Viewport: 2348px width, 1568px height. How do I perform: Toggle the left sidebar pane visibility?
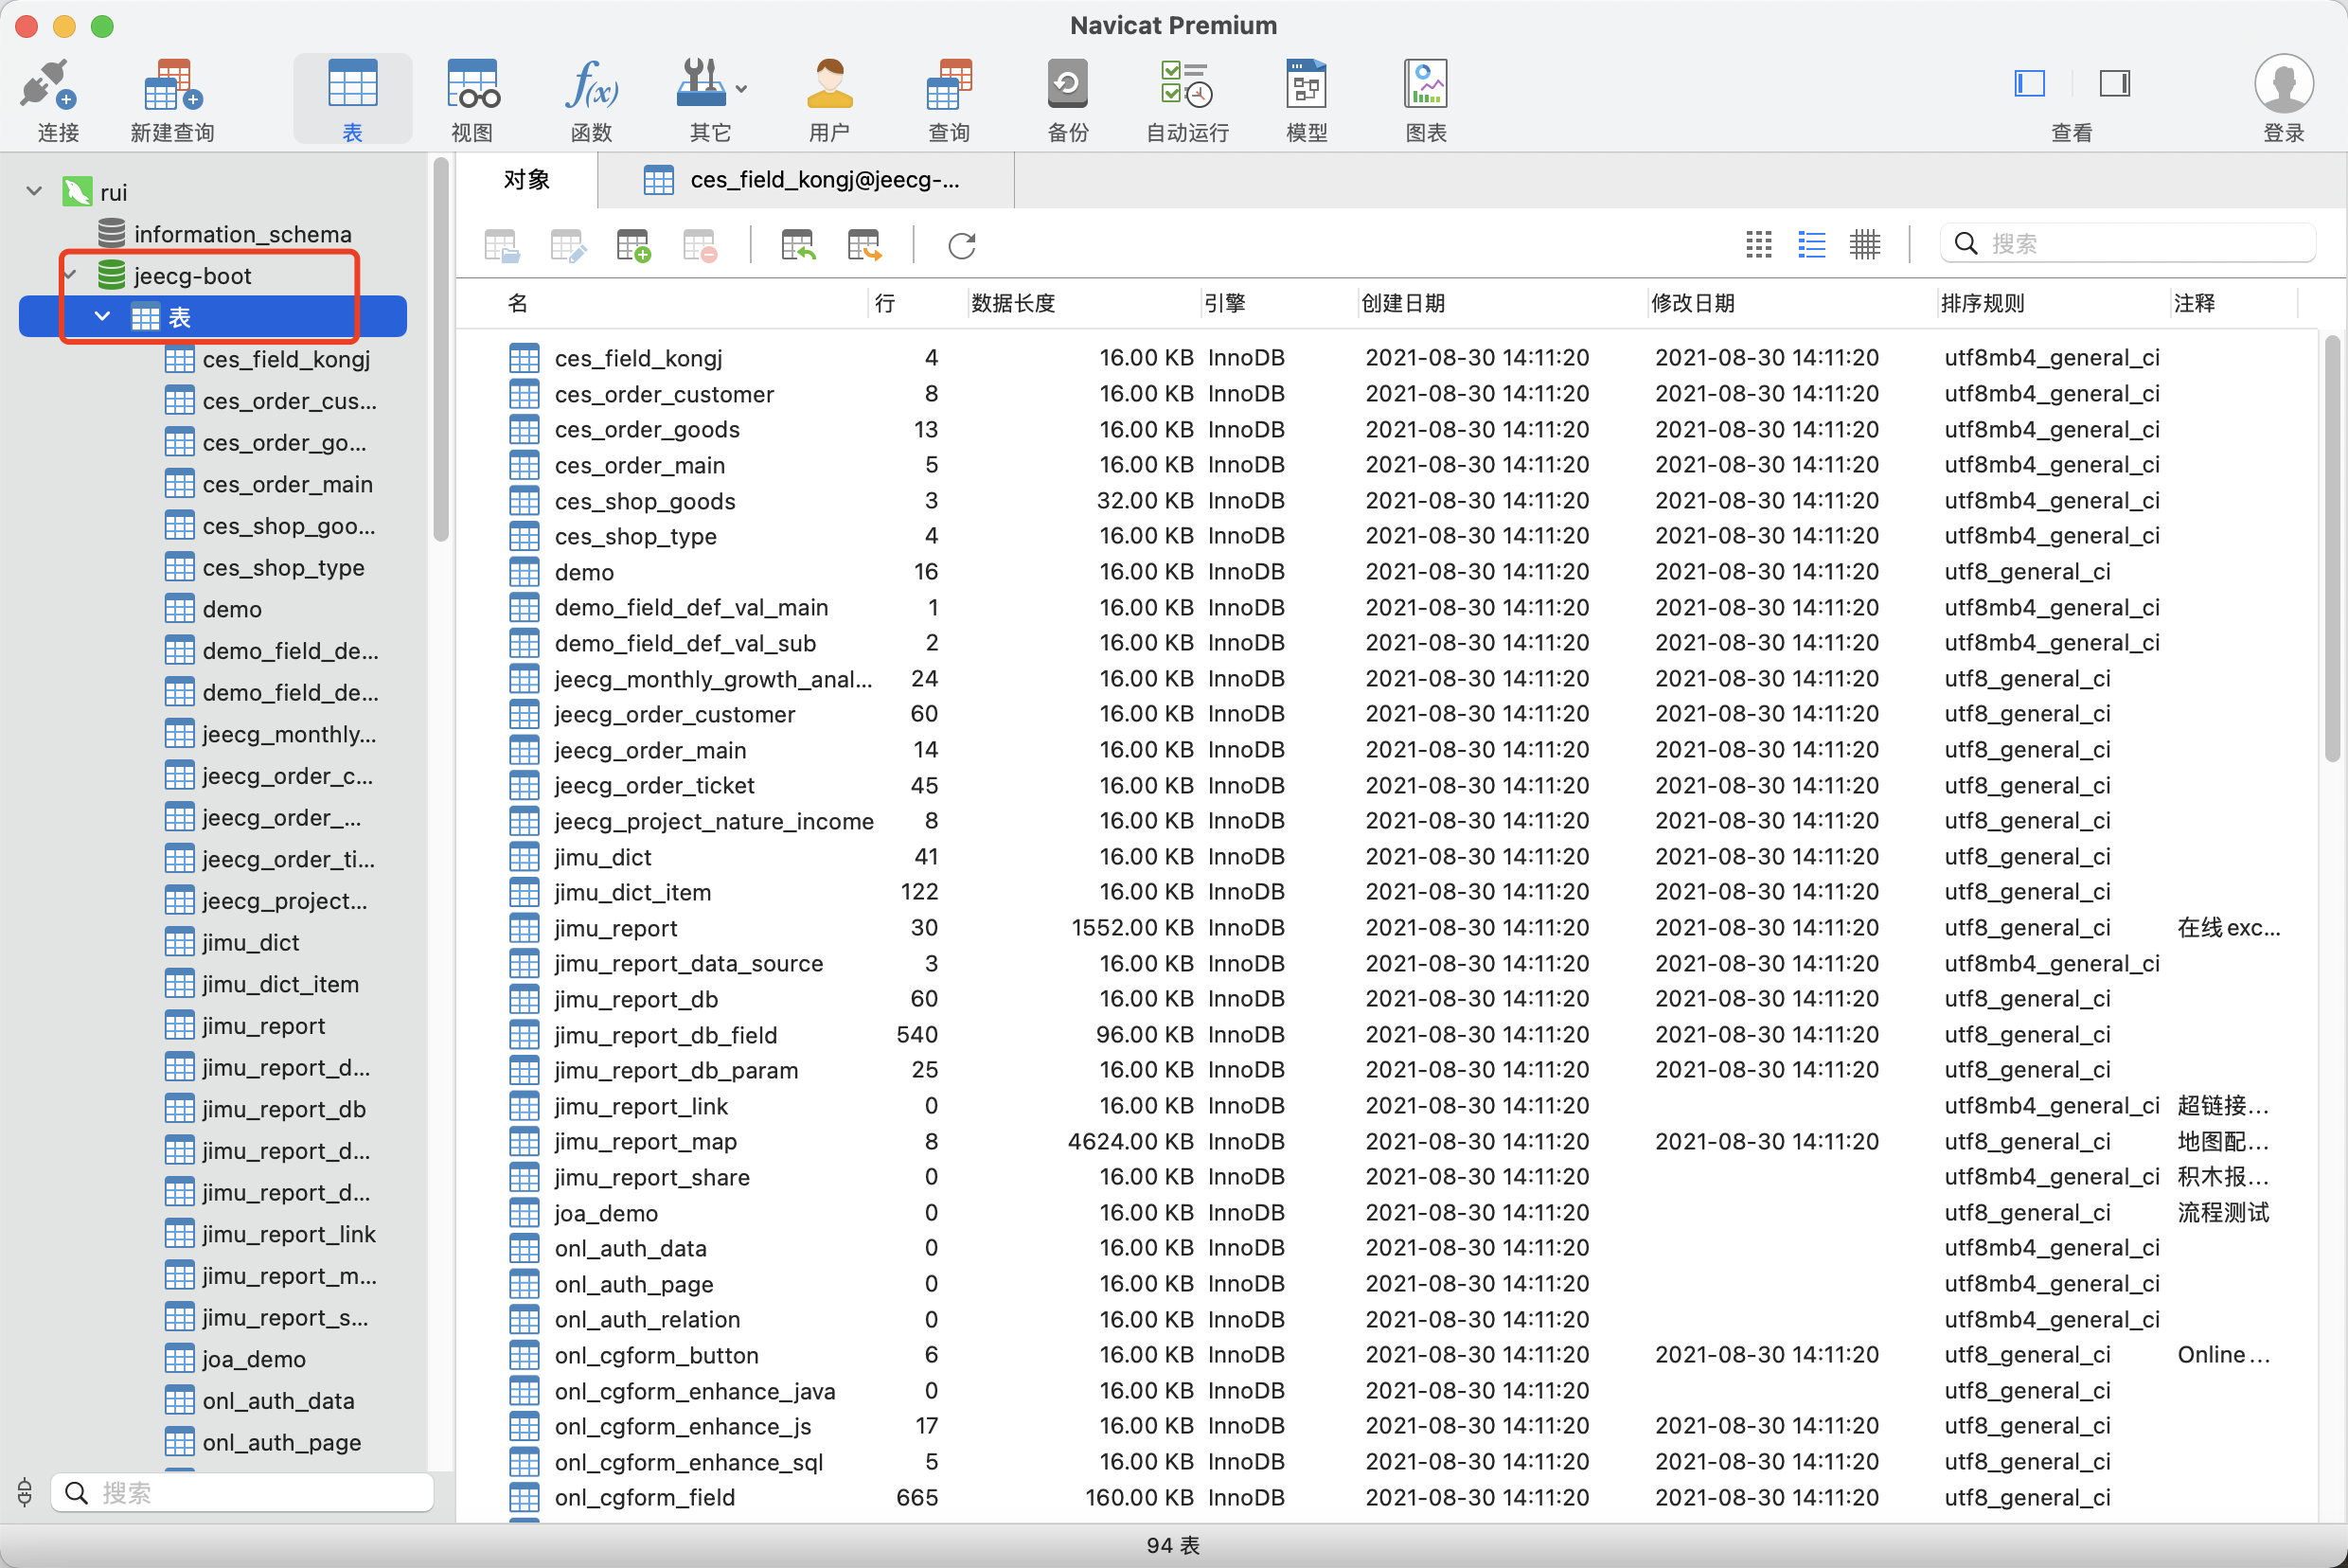pyautogui.click(x=2029, y=83)
